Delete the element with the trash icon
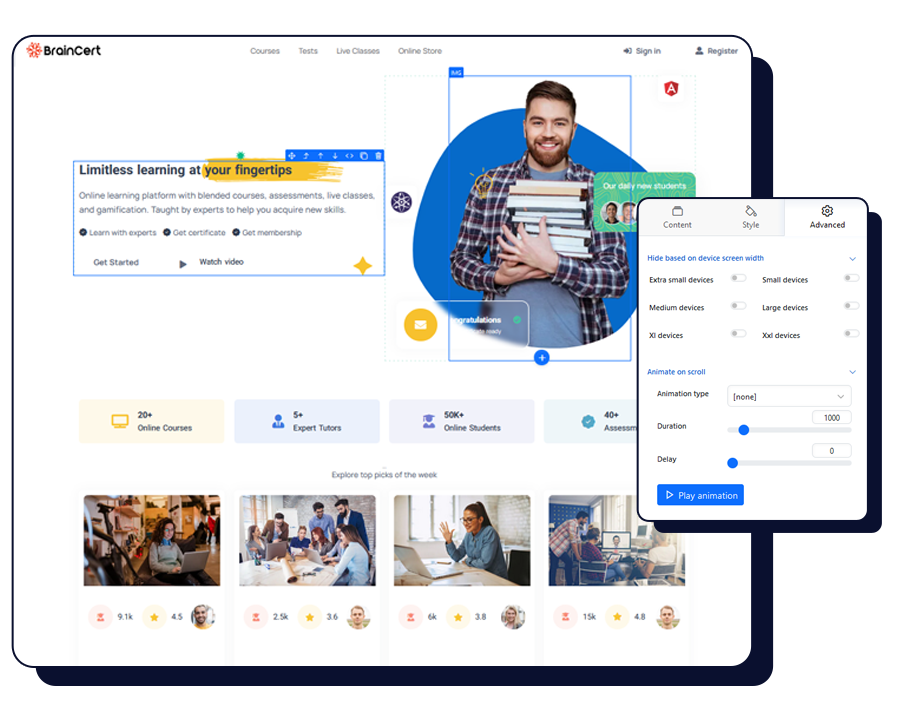The width and height of the screenshot is (904, 719). coord(379,155)
